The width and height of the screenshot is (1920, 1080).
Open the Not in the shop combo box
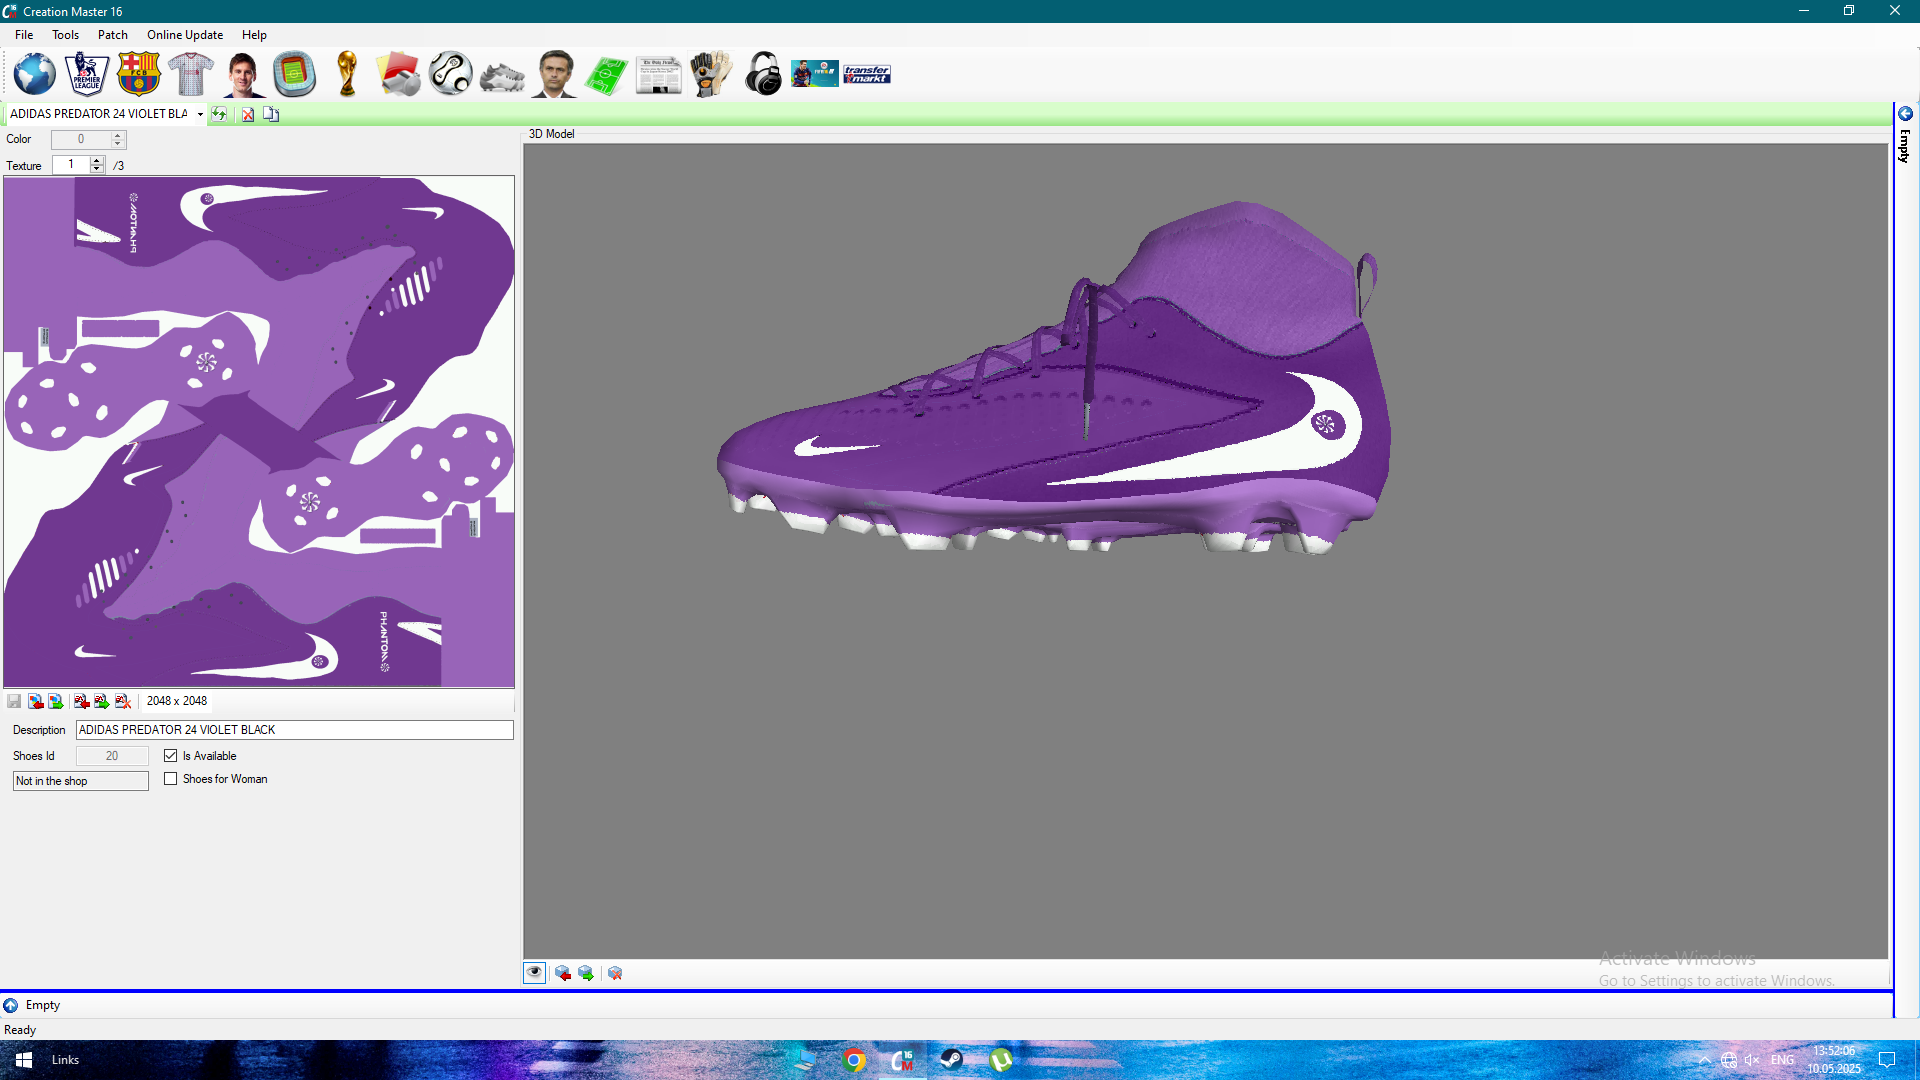(80, 781)
